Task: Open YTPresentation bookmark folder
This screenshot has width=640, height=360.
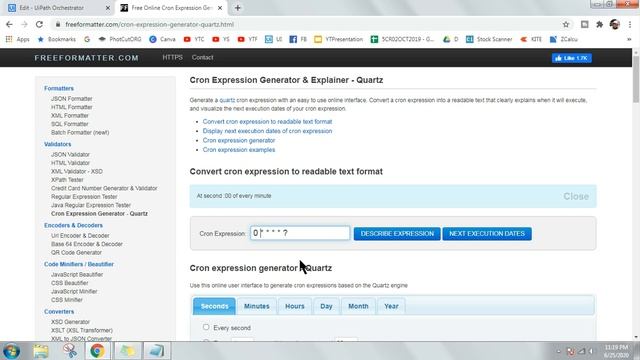Action: (x=338, y=39)
